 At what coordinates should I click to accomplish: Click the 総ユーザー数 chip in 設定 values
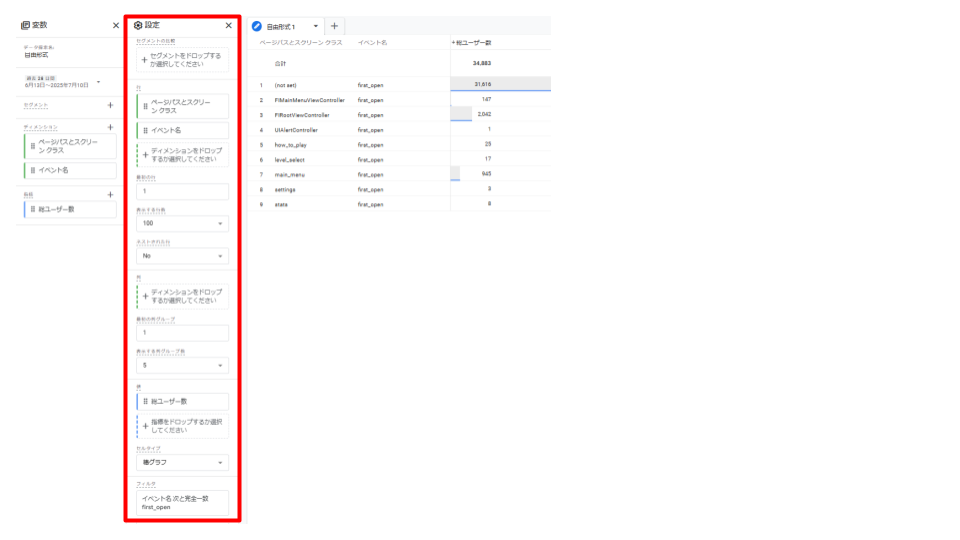point(182,402)
